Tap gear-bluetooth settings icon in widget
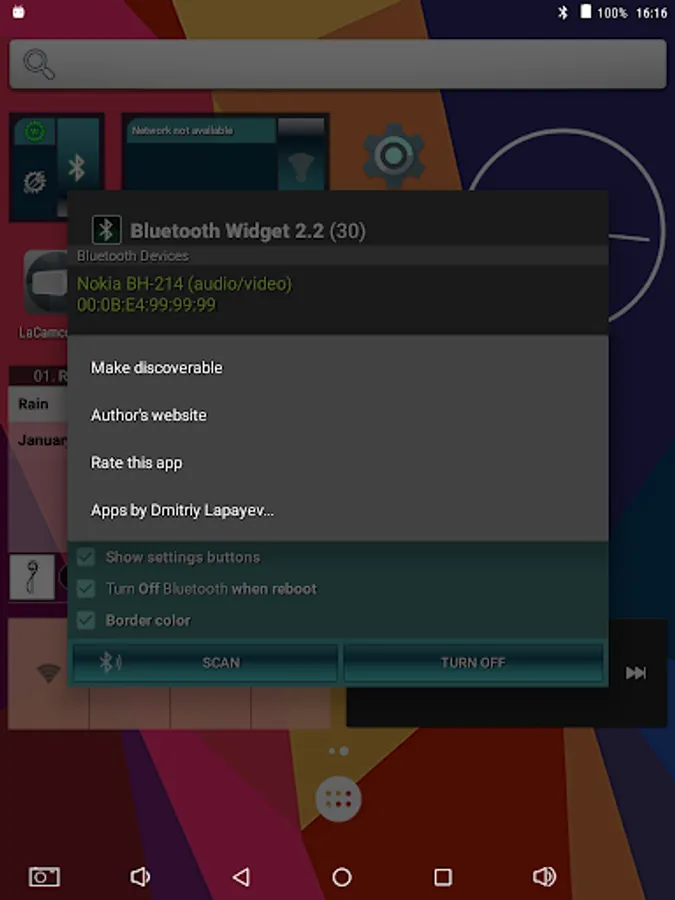This screenshot has height=900, width=675. click(34, 183)
